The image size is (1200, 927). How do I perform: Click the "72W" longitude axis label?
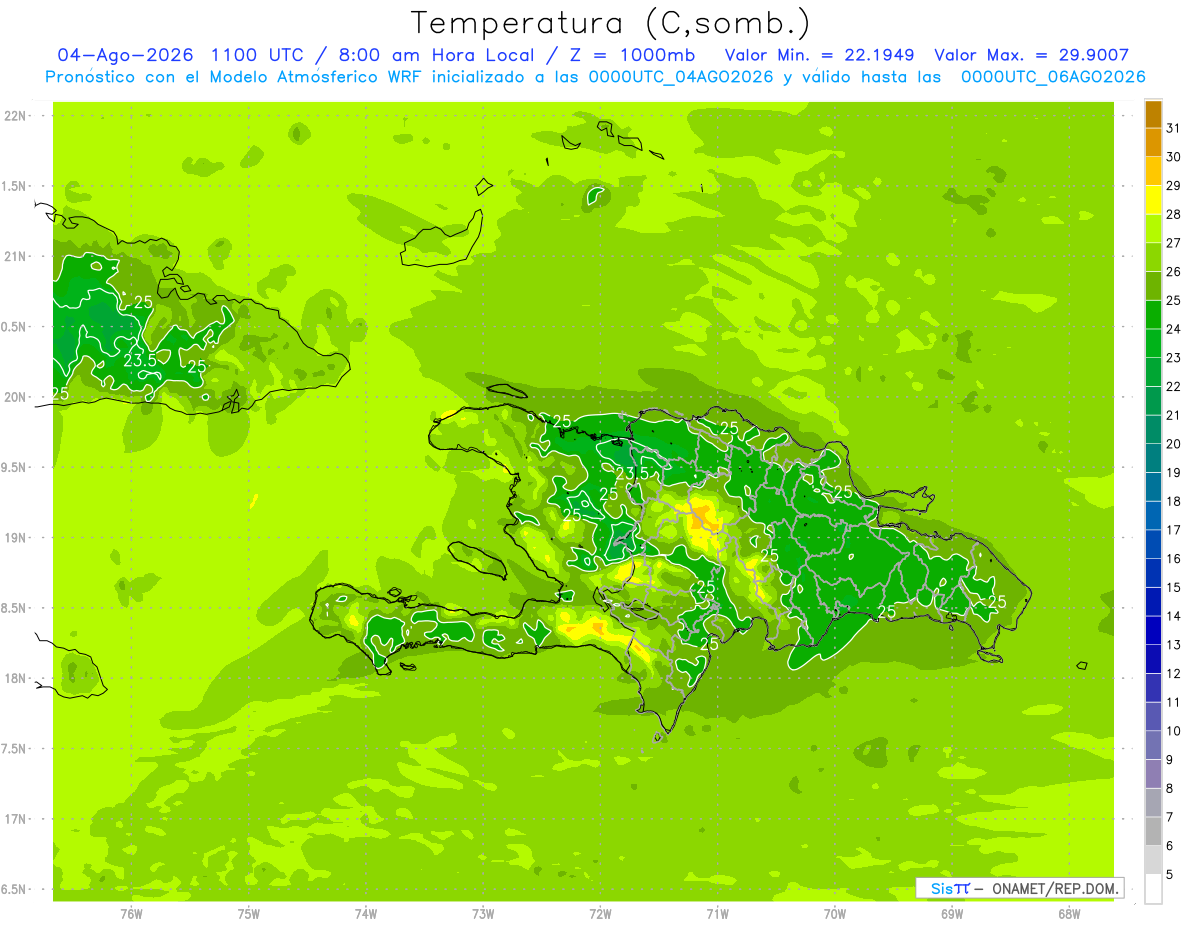(600, 914)
